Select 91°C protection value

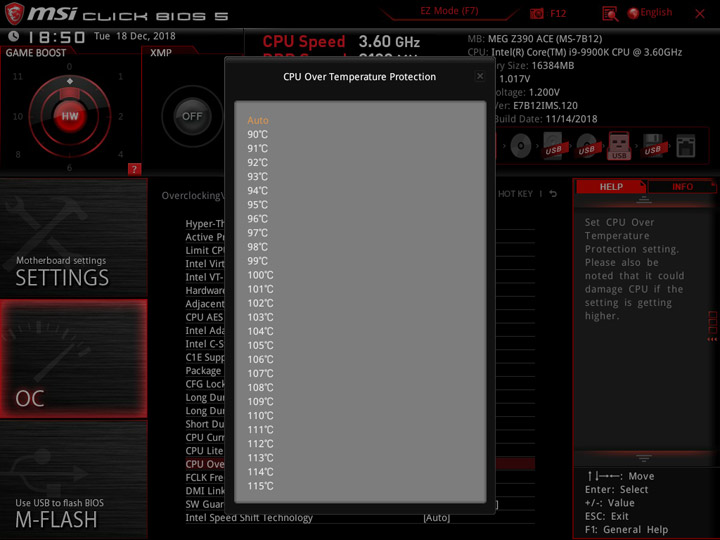[258, 149]
